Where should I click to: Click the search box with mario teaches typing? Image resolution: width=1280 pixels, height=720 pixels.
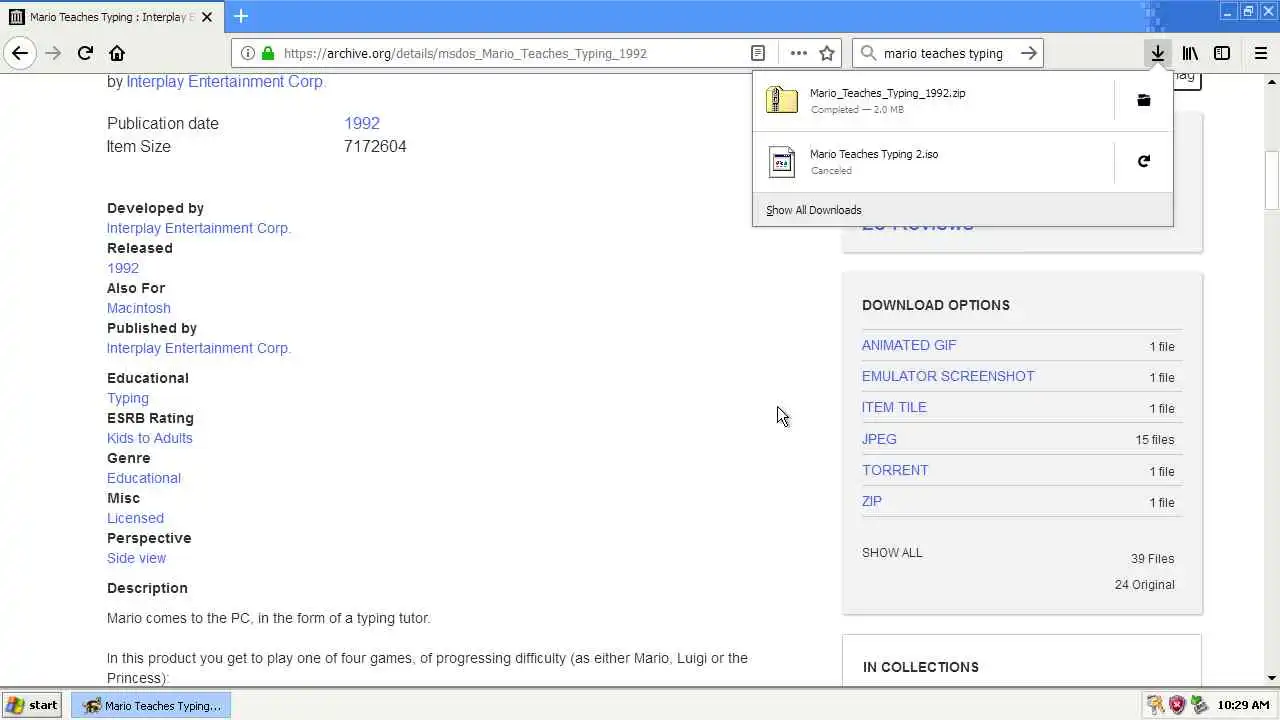pos(943,53)
